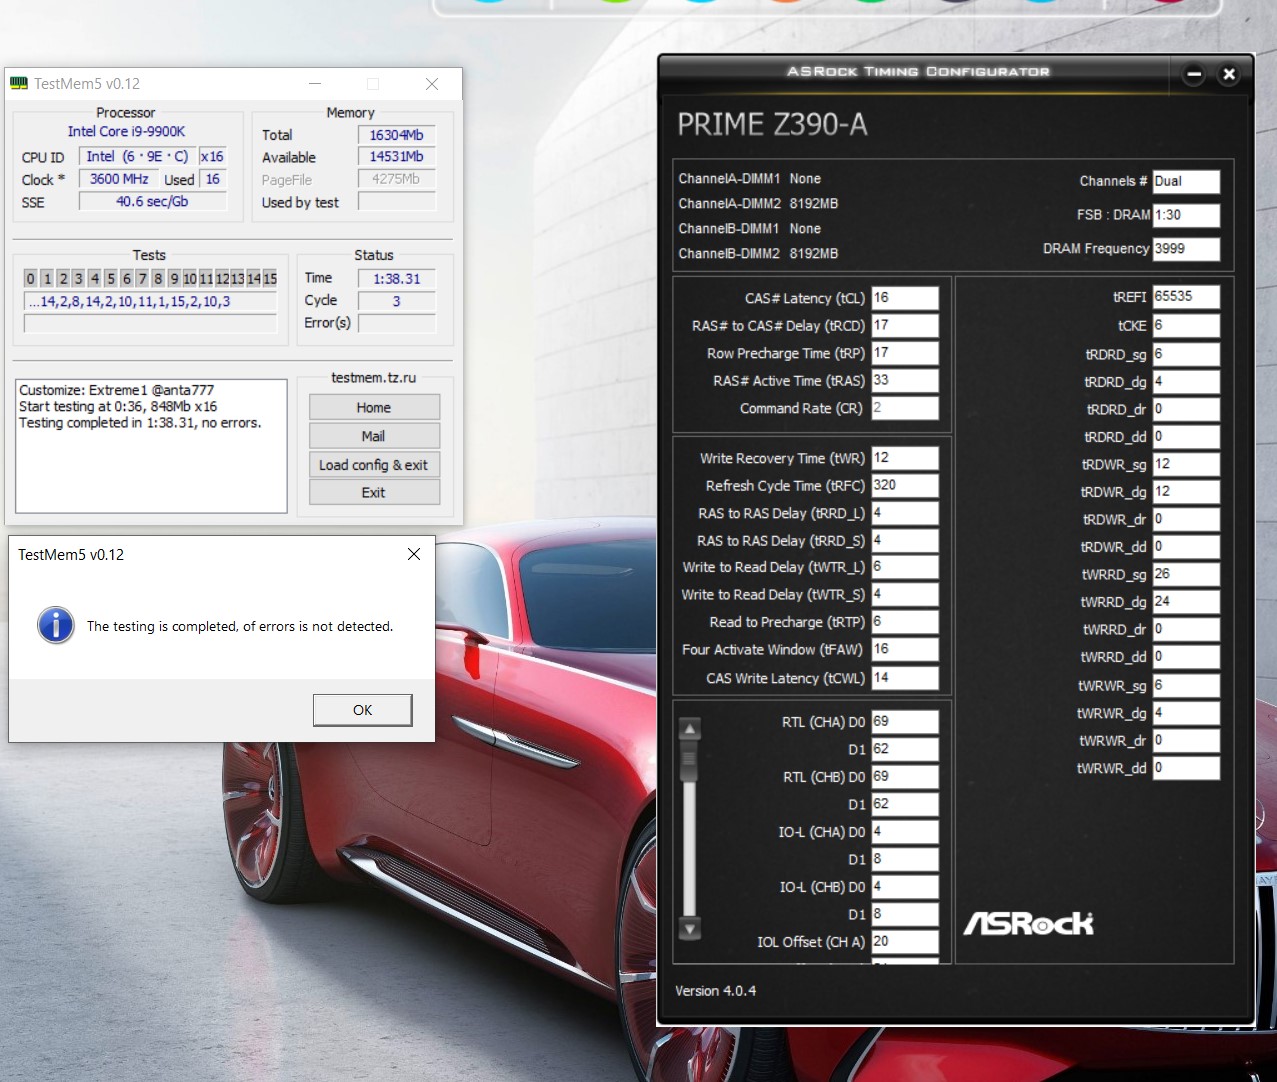Screen dimensions: 1277x1082
Task: Click the tREFI value field
Action: pos(1186,297)
